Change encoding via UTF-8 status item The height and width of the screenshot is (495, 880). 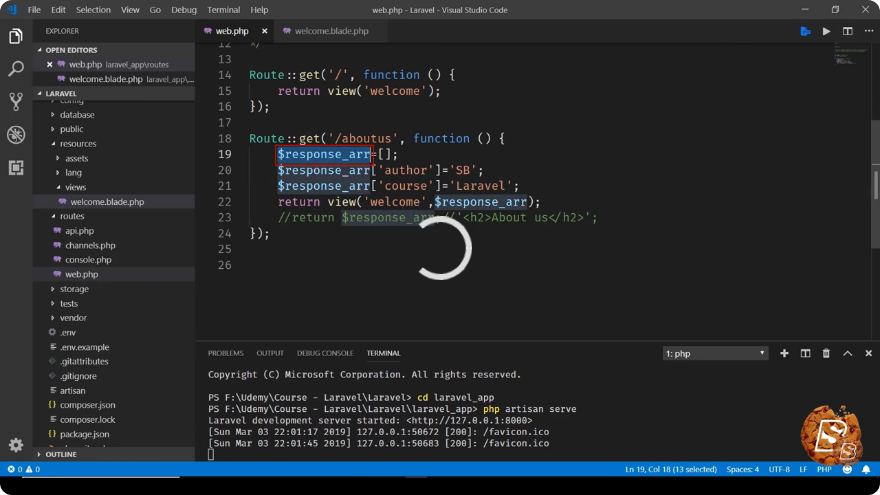[779, 469]
